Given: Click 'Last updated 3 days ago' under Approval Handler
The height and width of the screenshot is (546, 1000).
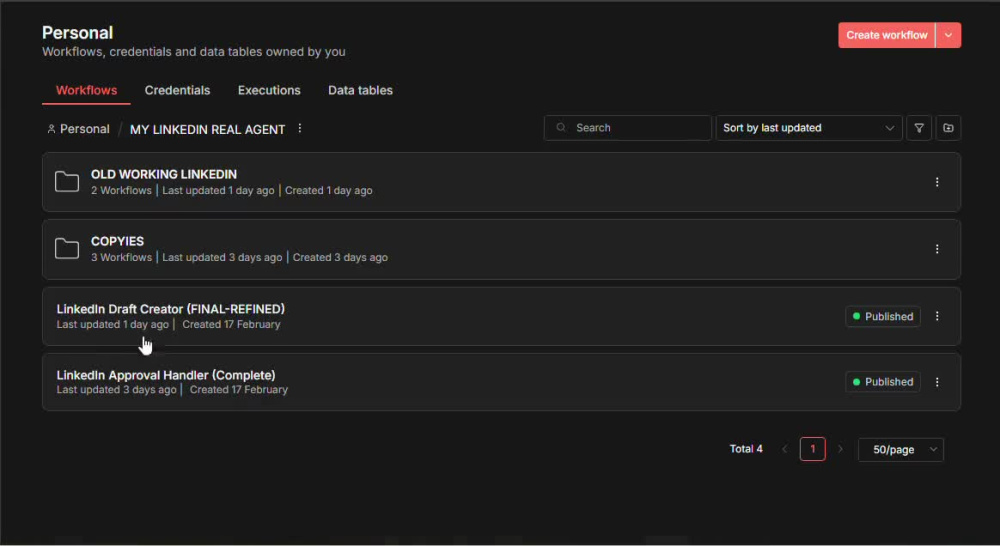Looking at the screenshot, I should coord(116,390).
